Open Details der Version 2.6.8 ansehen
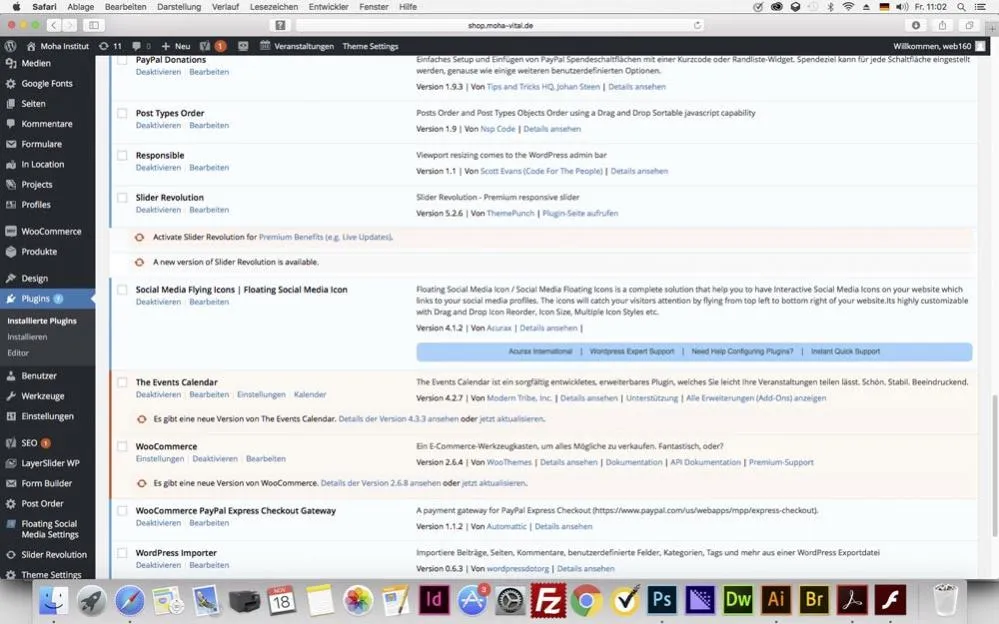Image resolution: width=999 pixels, height=624 pixels. [380, 483]
